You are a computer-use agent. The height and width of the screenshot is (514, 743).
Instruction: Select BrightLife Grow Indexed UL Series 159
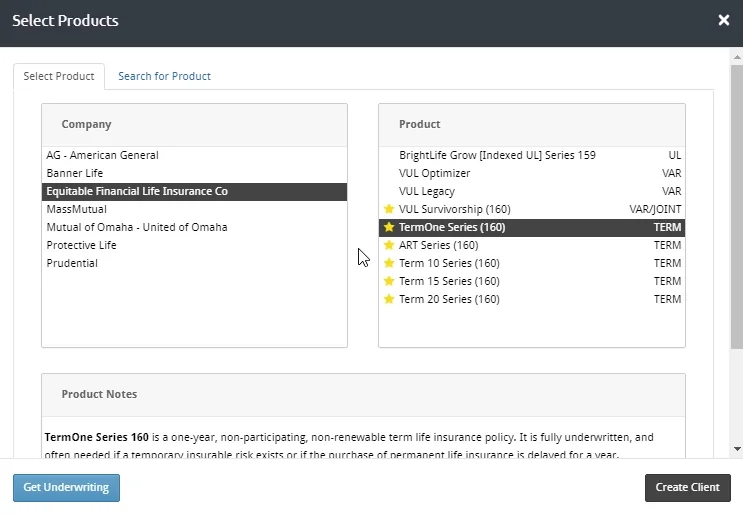click(x=532, y=155)
